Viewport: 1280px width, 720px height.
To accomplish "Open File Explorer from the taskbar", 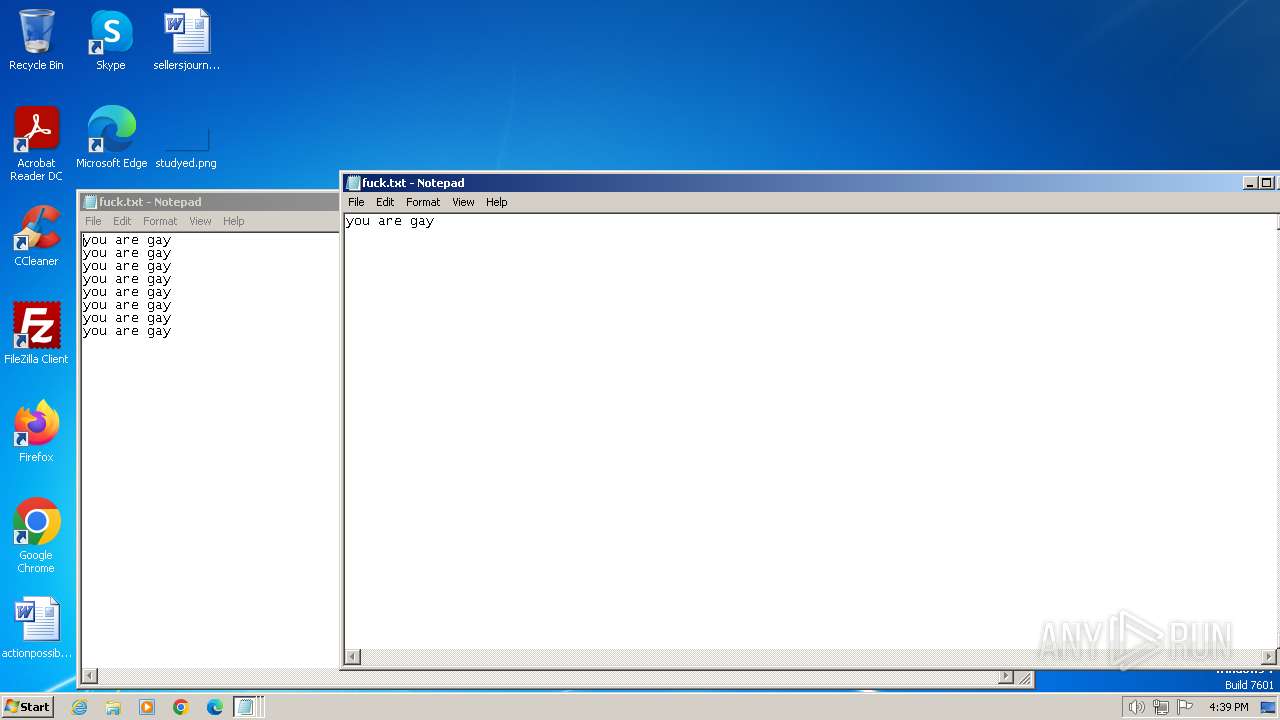I will pyautogui.click(x=113, y=707).
